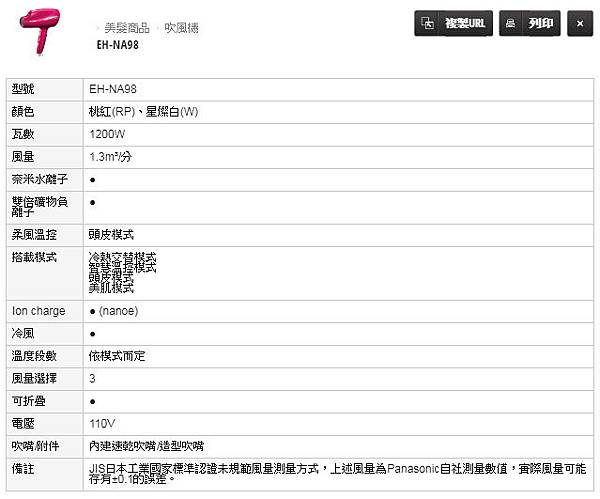Image resolution: width=600 pixels, height=499 pixels.
Task: Click the 列印 print button label
Action: pyautogui.click(x=541, y=23)
